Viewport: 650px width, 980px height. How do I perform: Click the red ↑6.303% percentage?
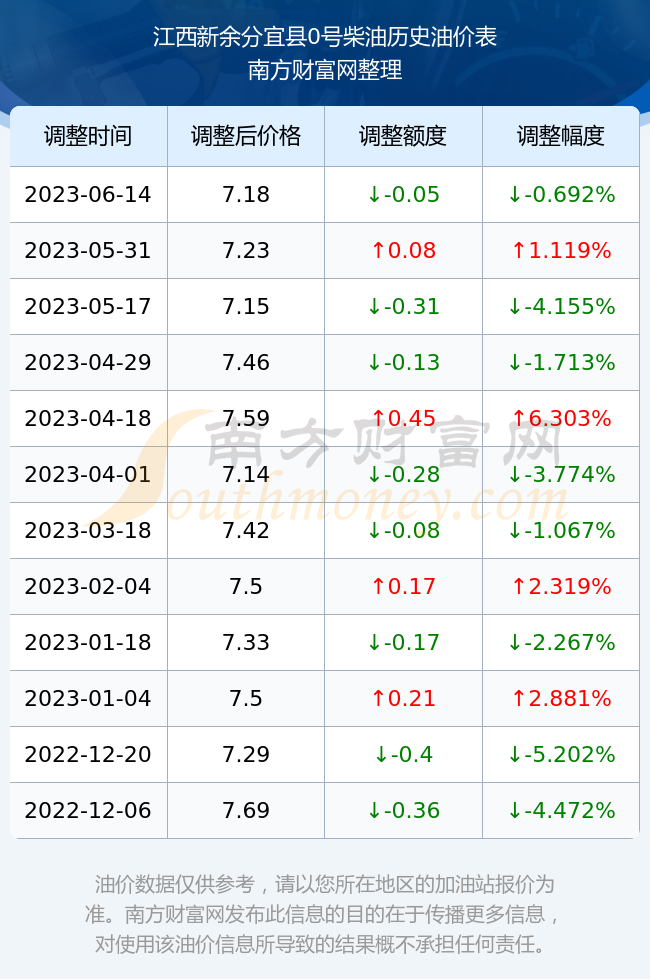coord(561,418)
